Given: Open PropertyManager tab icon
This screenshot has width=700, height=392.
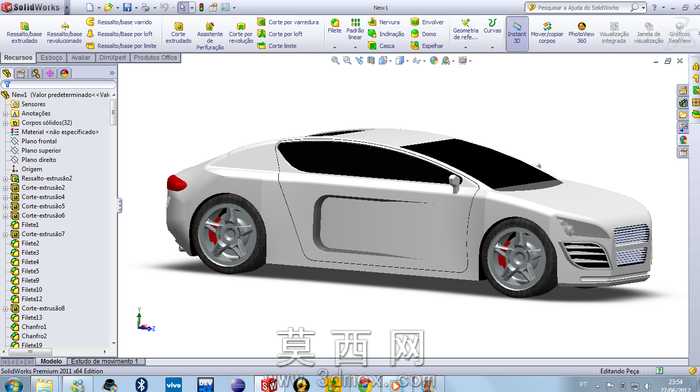Looking at the screenshot, I should (x=21, y=73).
